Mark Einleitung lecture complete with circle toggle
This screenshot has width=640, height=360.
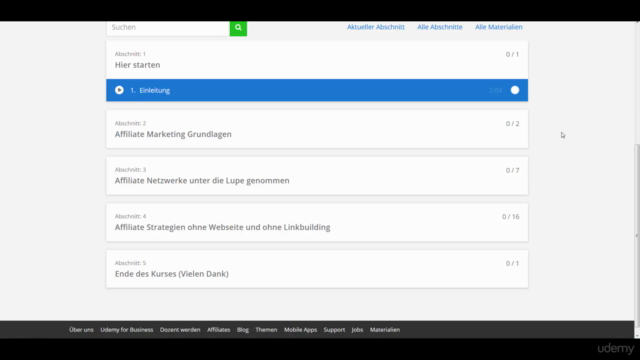515,90
